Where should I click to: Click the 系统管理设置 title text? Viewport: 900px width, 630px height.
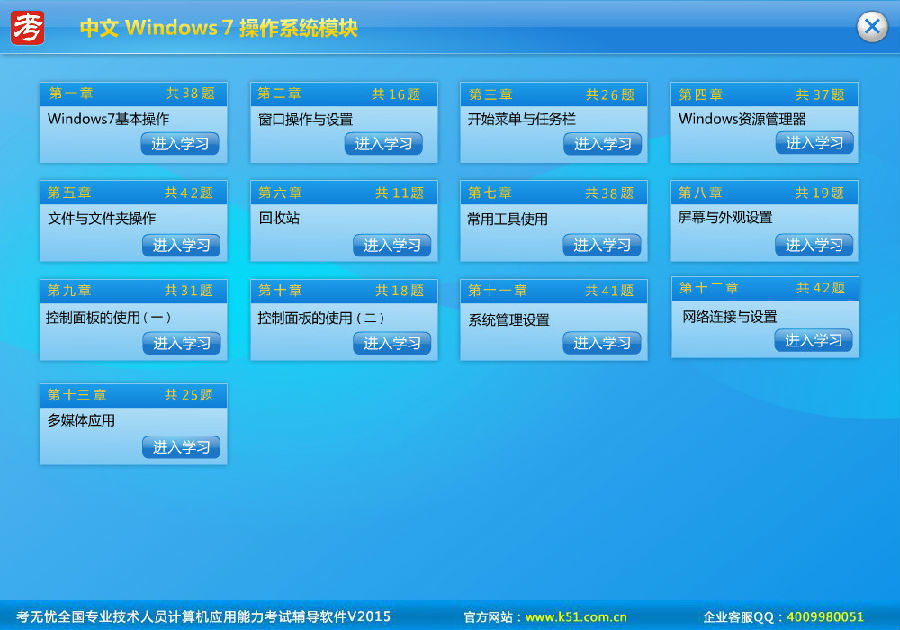[509, 320]
